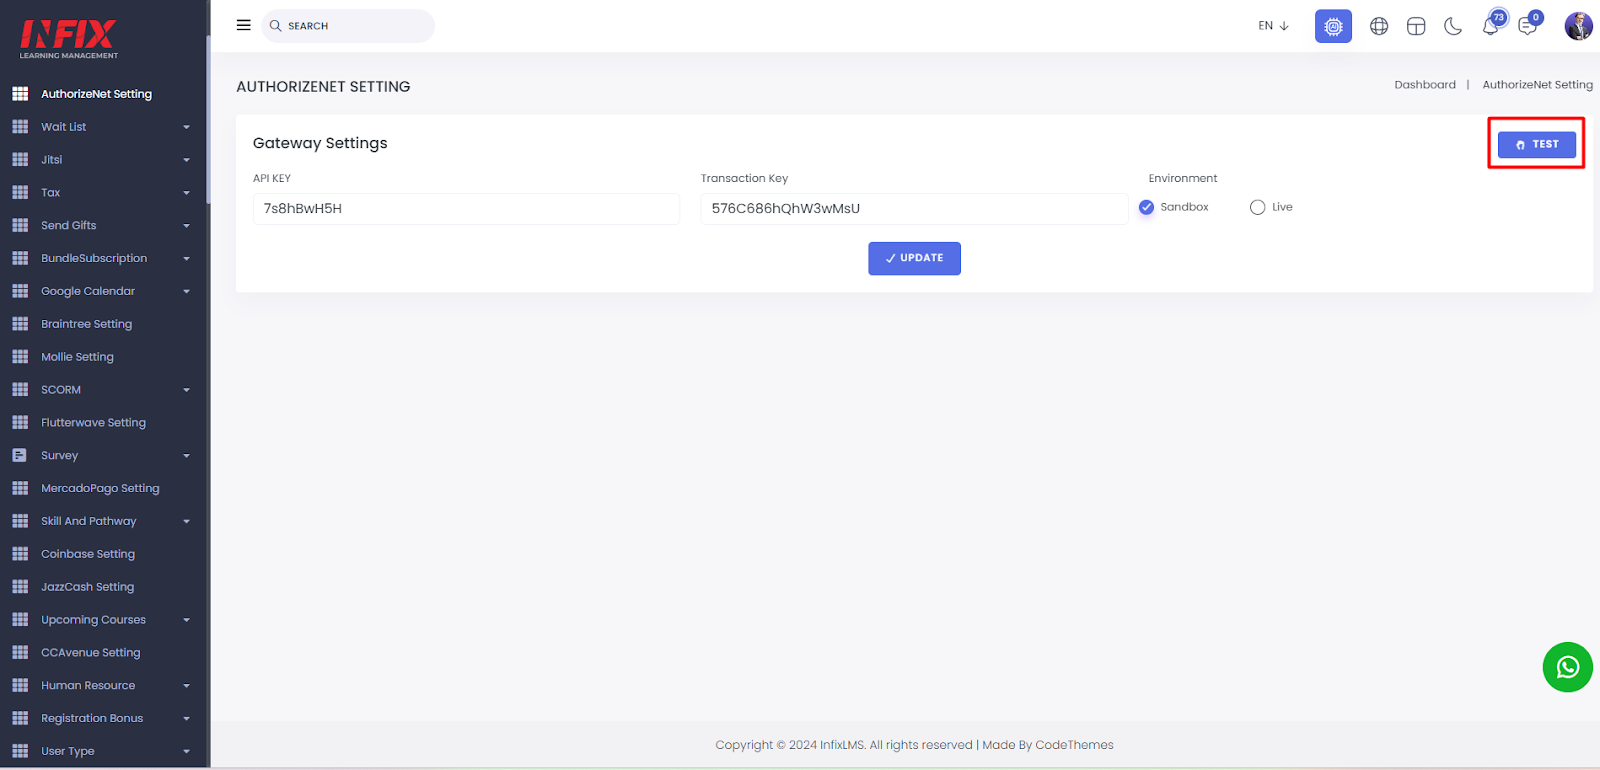
Task: Click grid icon beside User Type
Action: pyautogui.click(x=20, y=751)
